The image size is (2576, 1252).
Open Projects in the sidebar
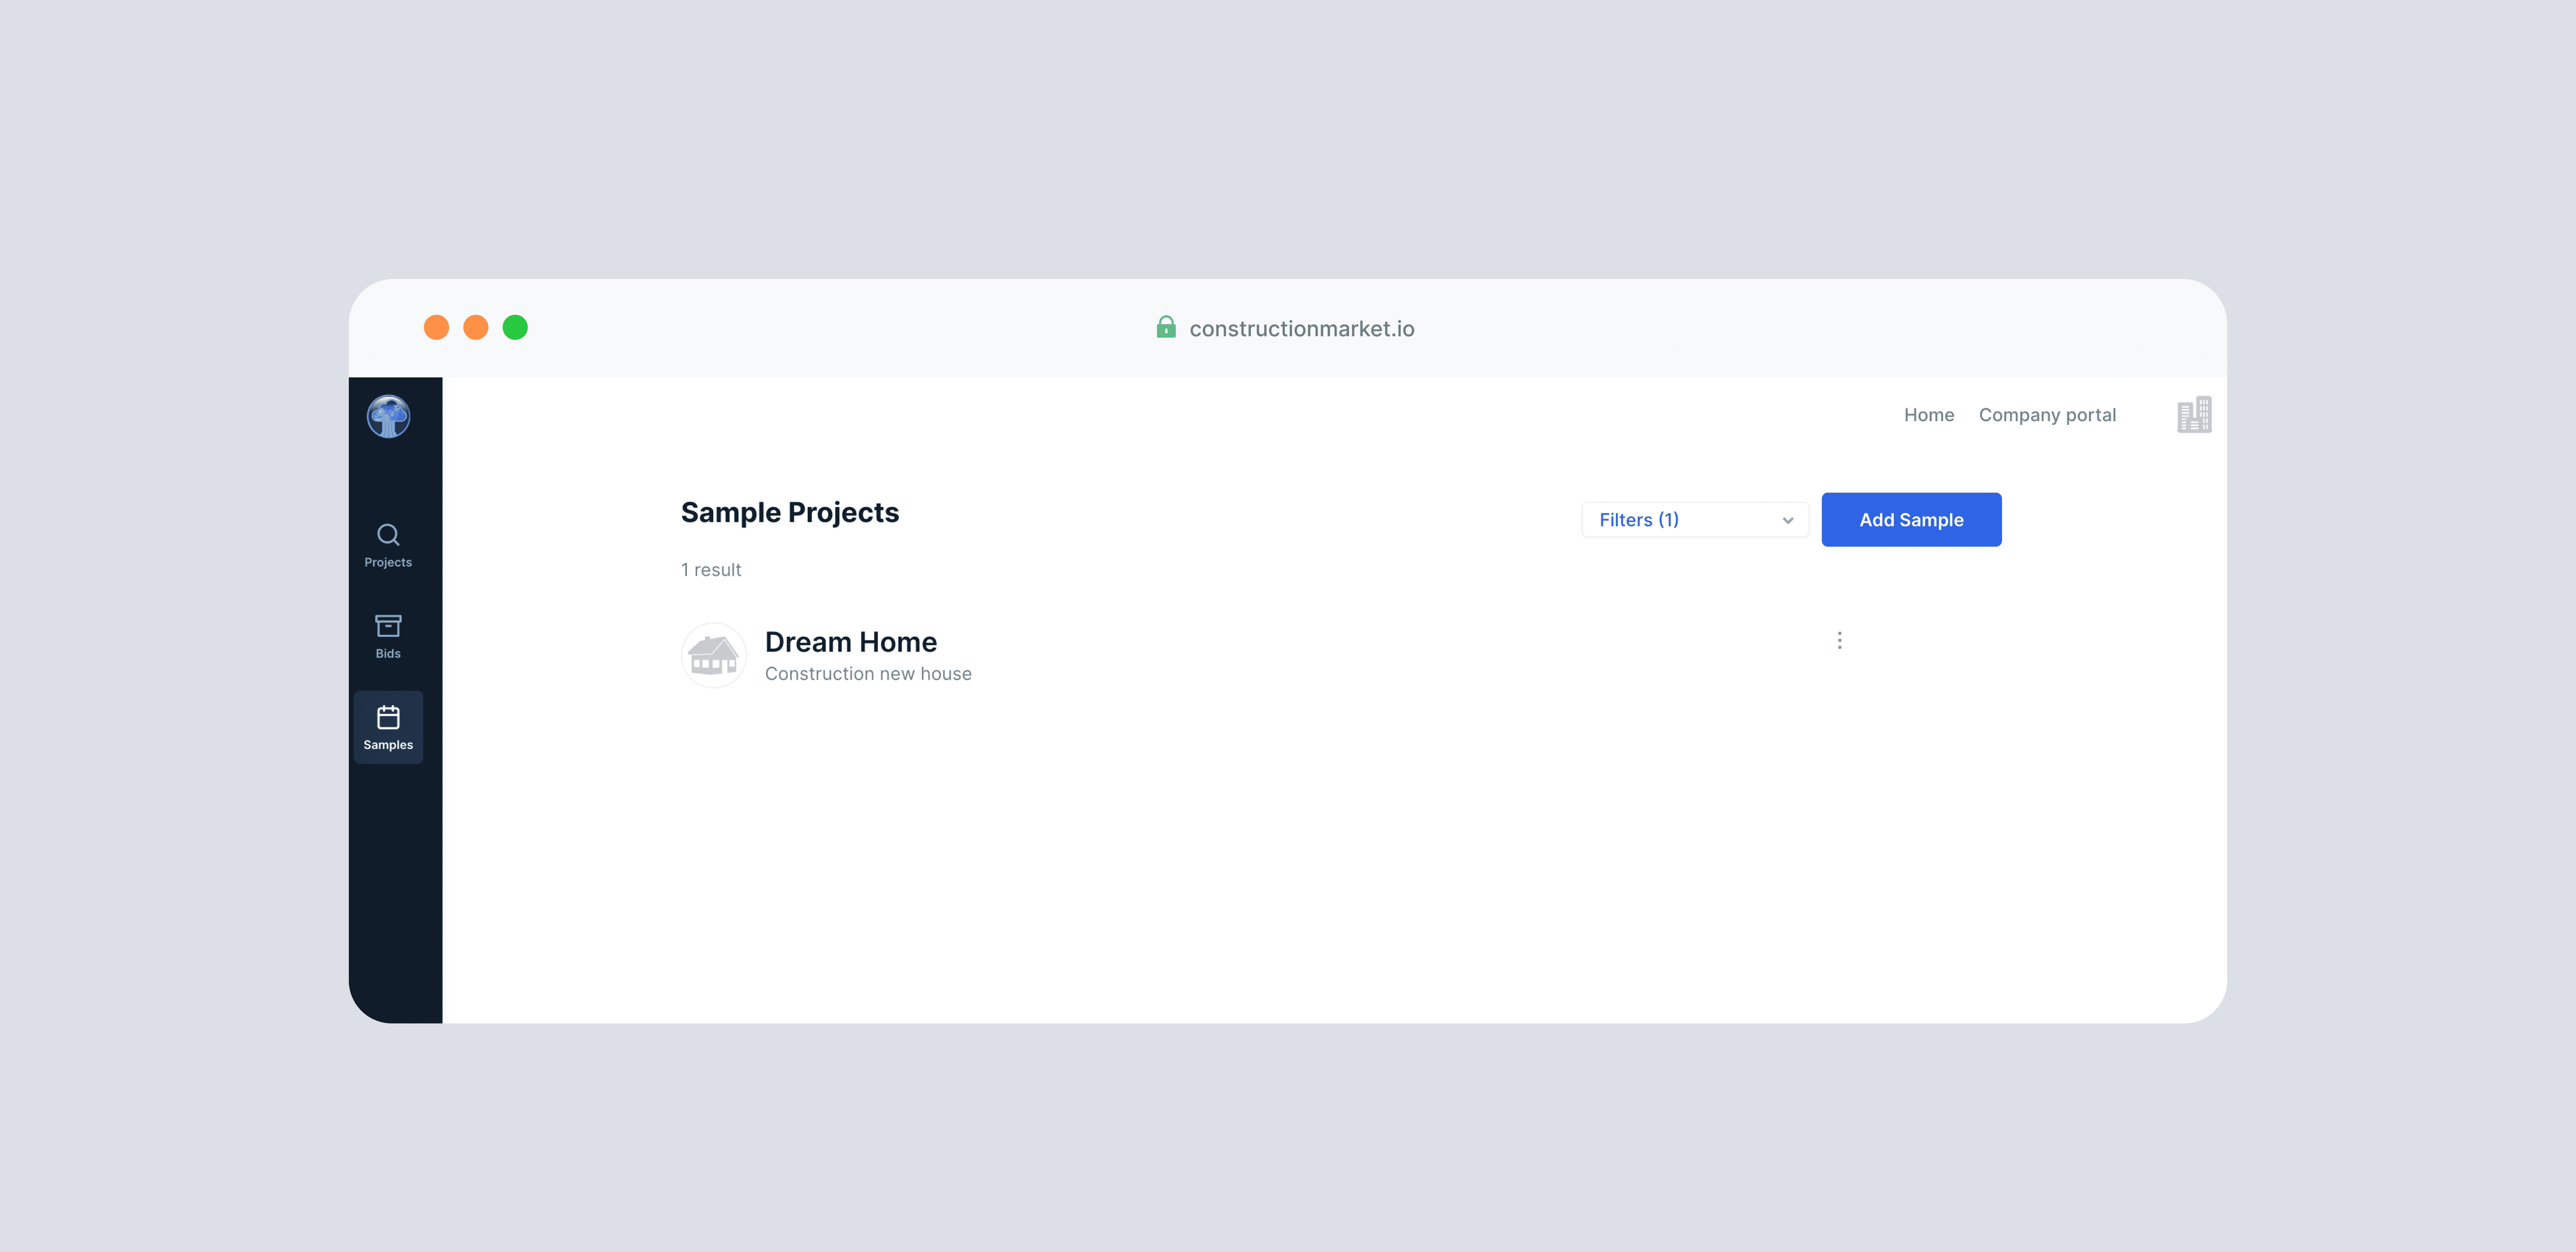pos(388,546)
